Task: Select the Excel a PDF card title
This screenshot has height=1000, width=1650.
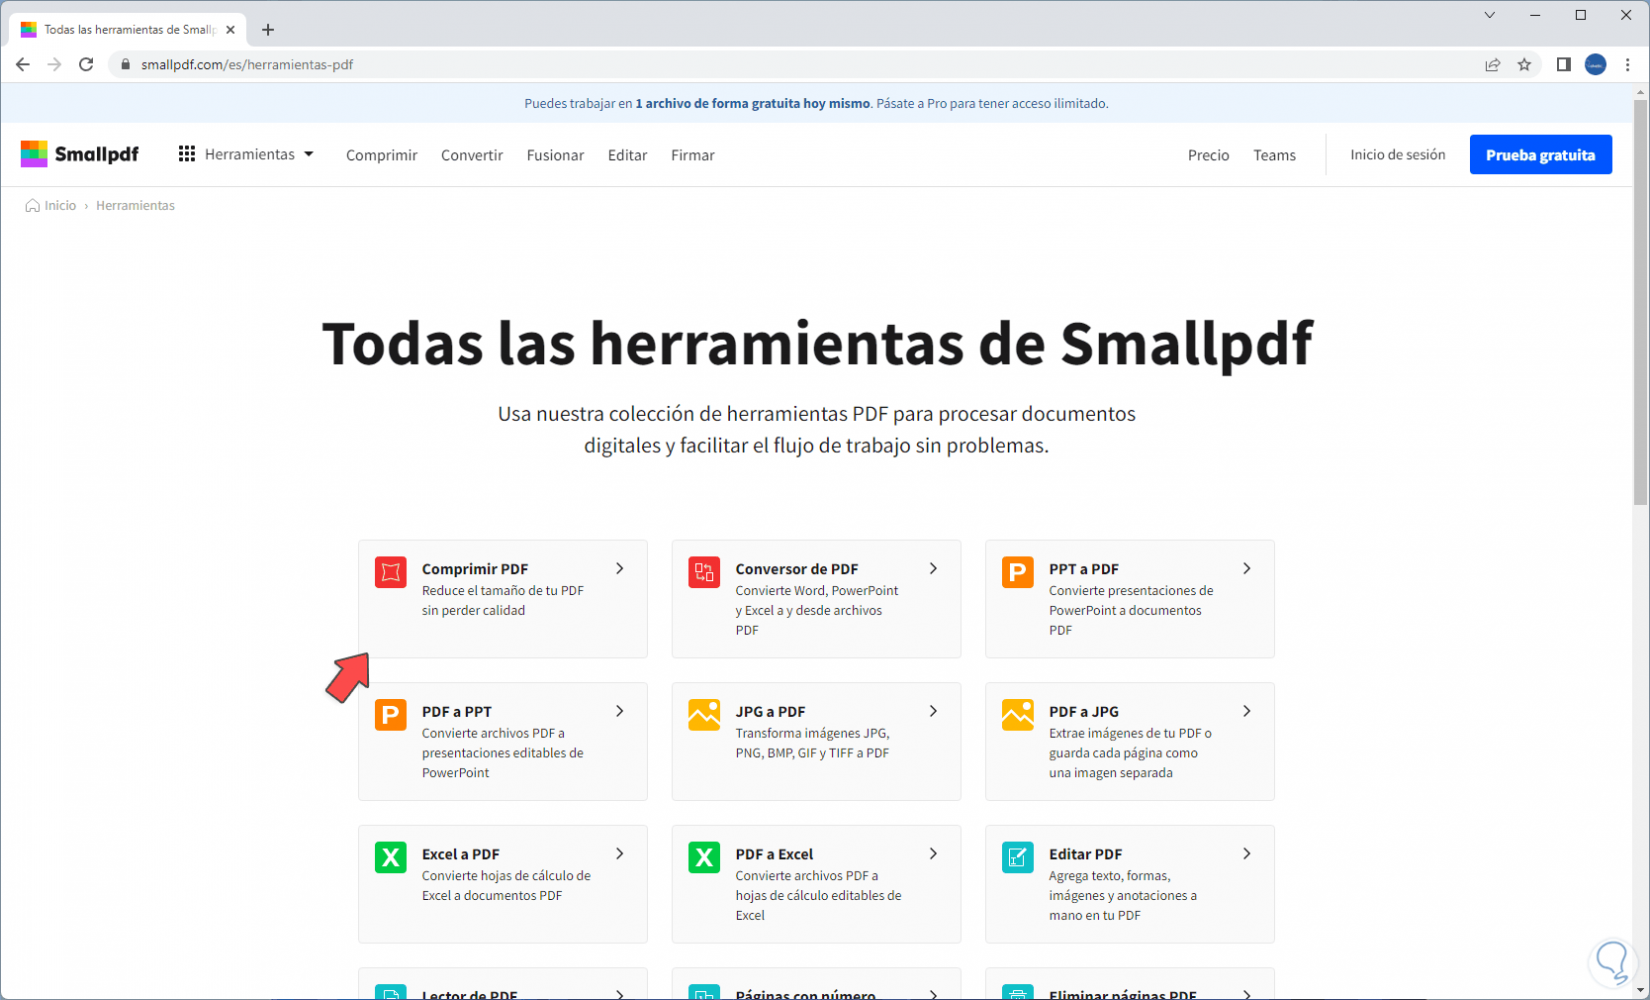Action: coord(461,854)
